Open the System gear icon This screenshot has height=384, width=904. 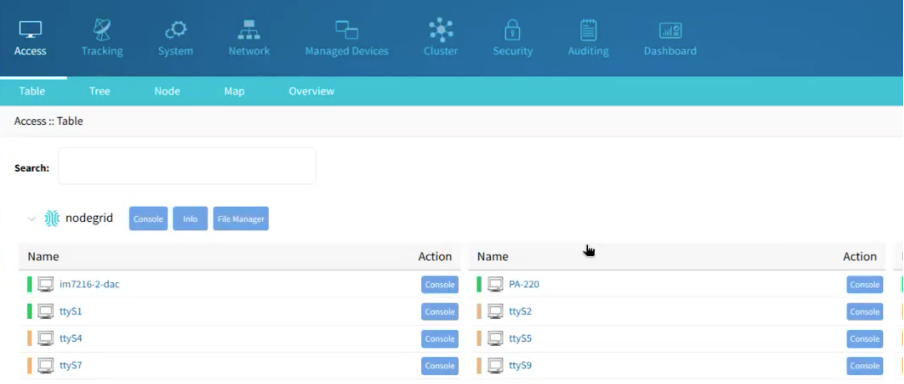[x=175, y=30]
